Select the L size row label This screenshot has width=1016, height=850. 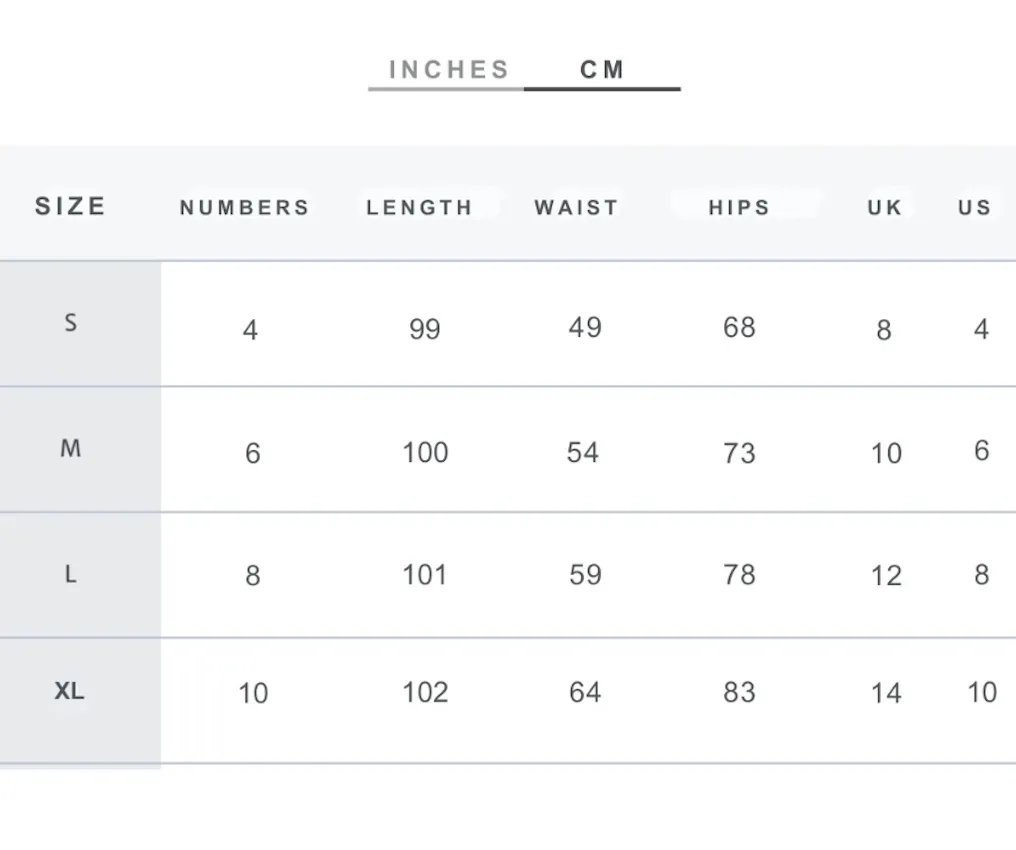click(x=71, y=574)
